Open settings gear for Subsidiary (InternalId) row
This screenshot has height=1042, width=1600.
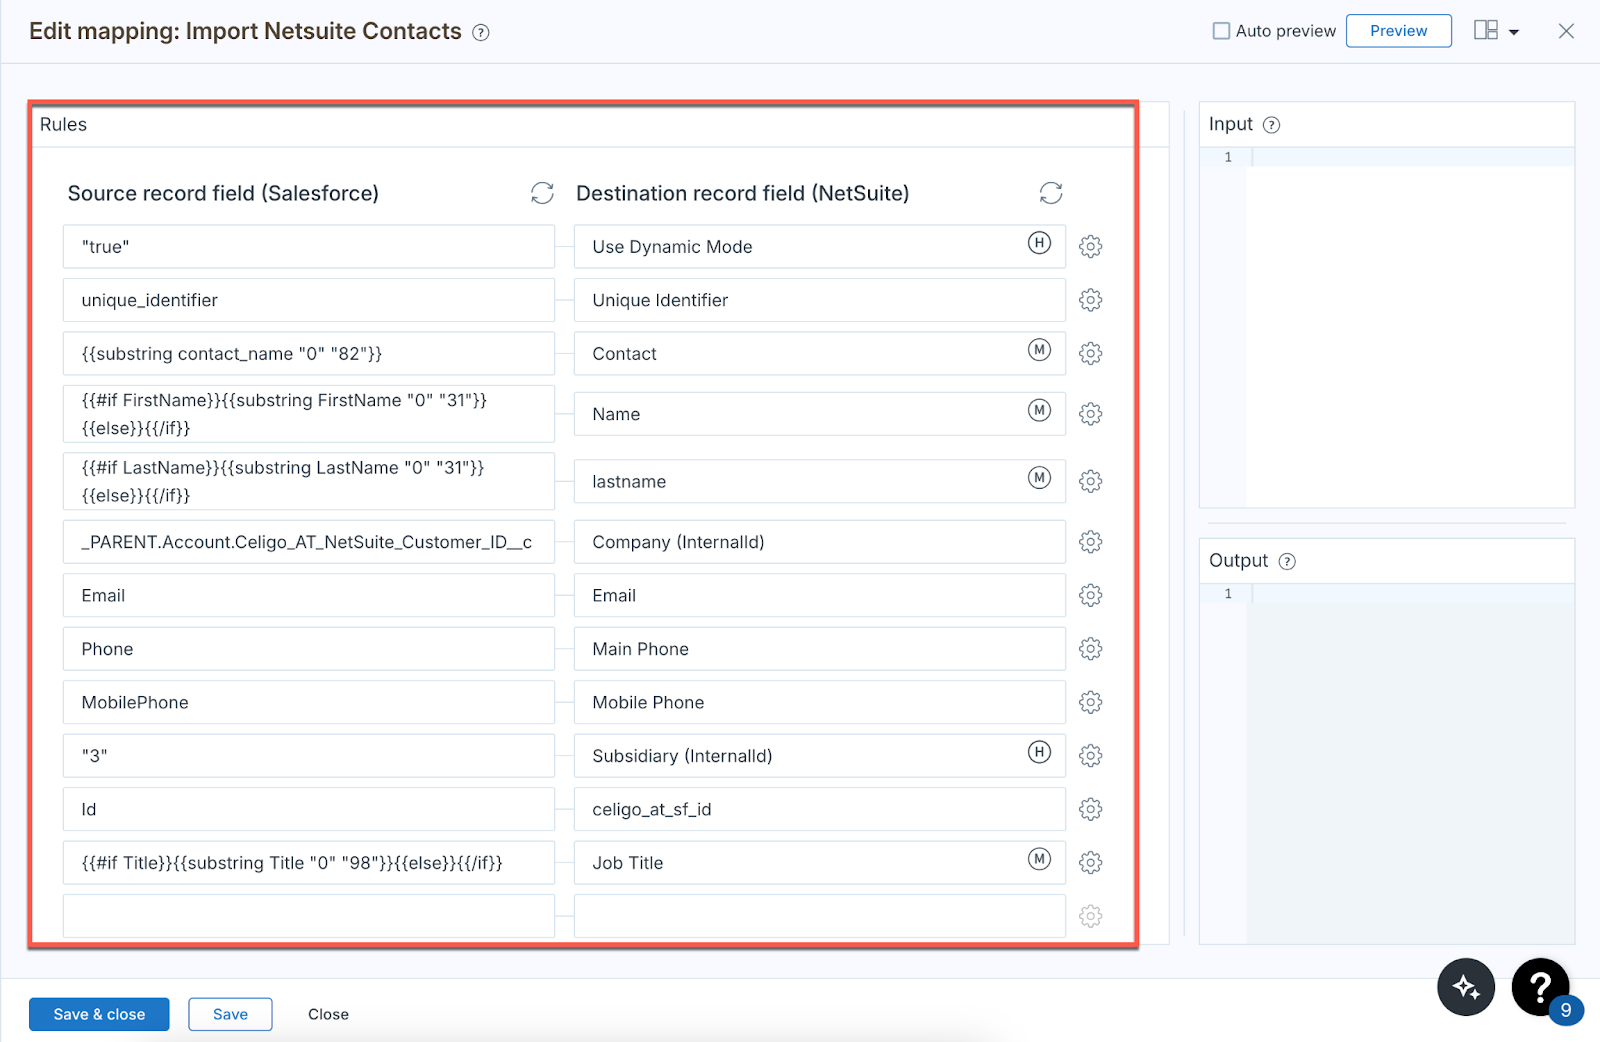[1090, 756]
